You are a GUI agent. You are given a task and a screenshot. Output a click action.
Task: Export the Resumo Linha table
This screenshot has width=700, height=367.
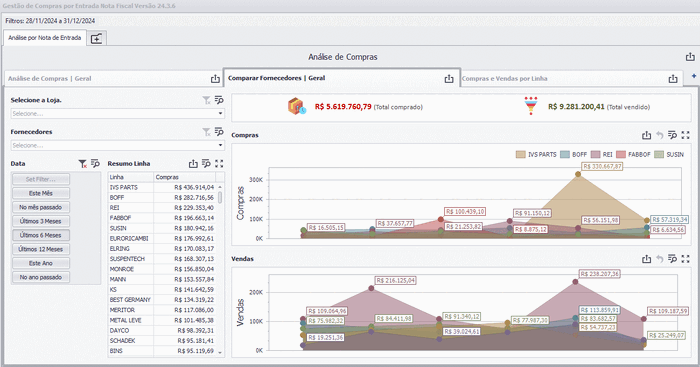pos(193,164)
